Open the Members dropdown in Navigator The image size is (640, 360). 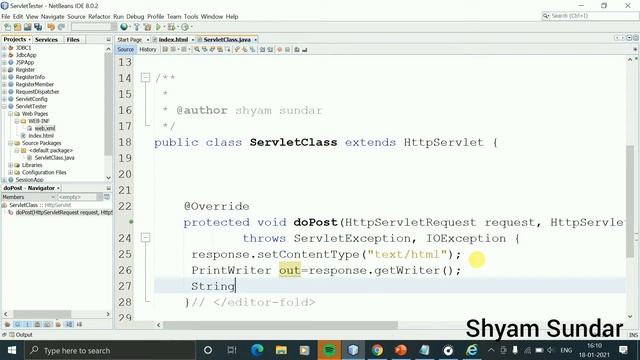[x=29, y=197]
